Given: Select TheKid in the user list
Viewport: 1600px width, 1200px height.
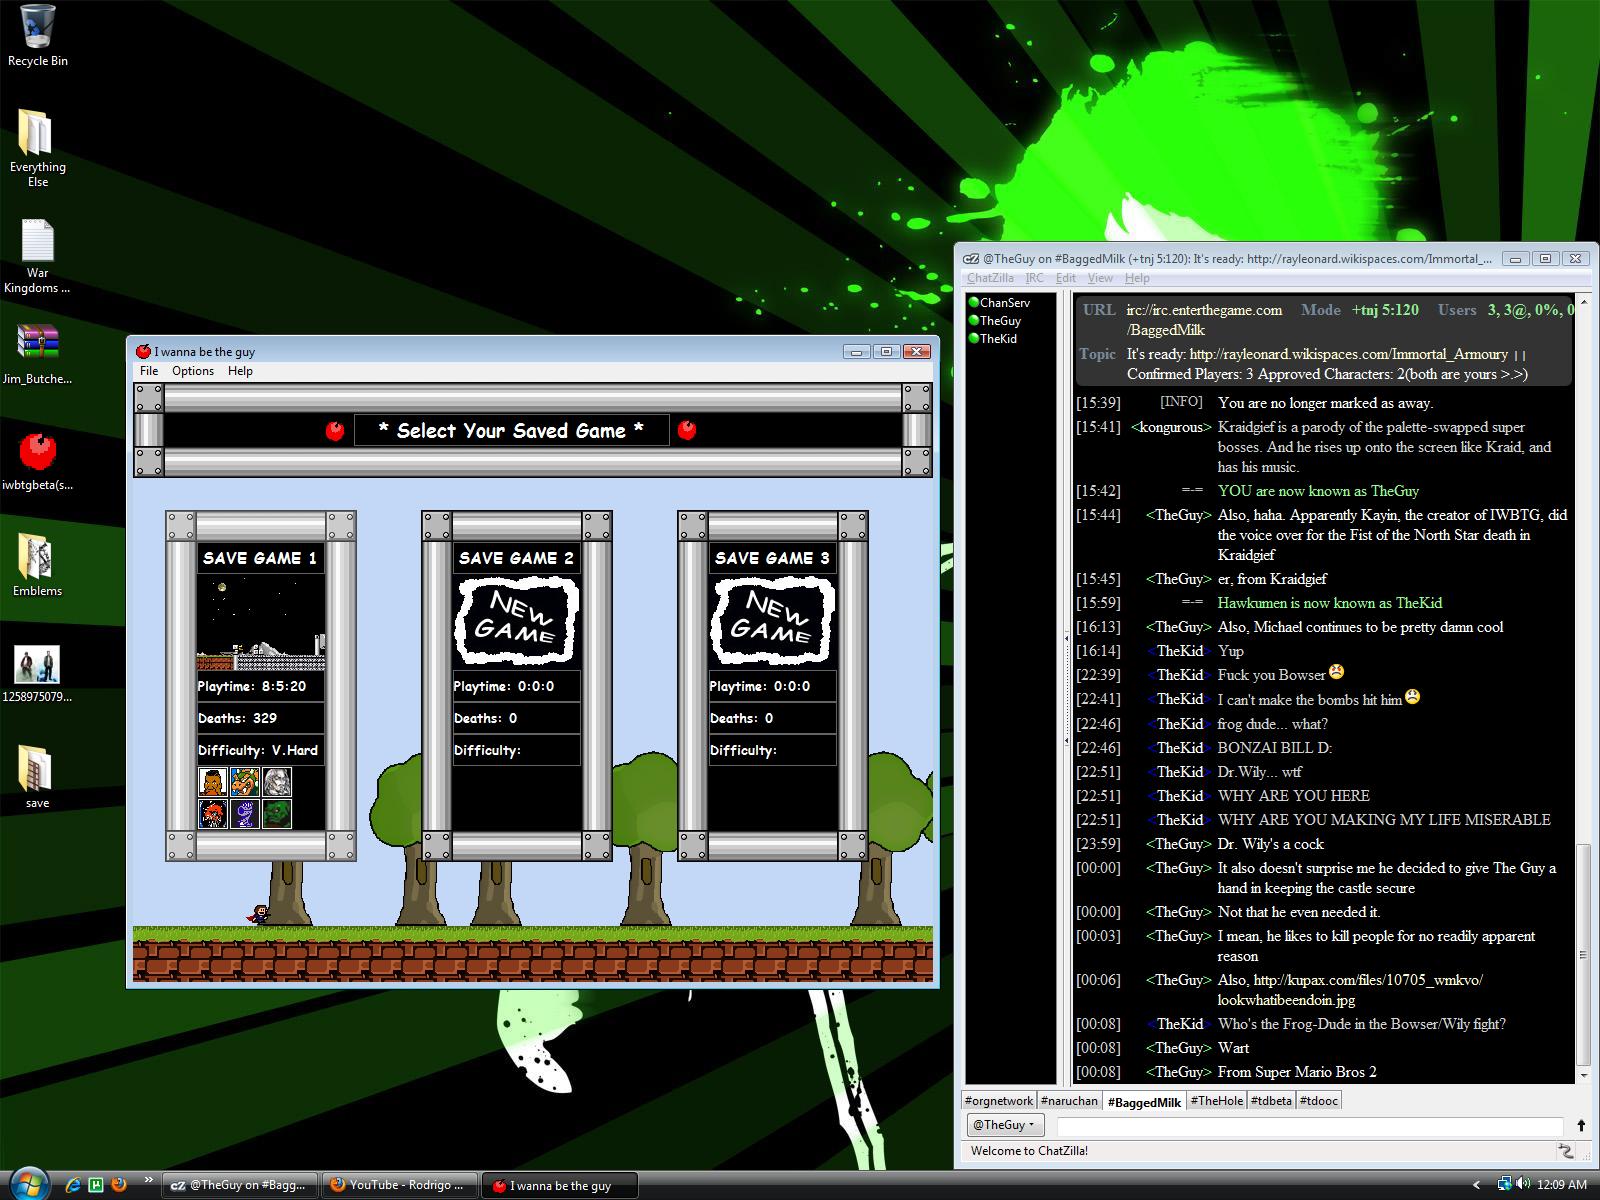Looking at the screenshot, I should point(998,339).
